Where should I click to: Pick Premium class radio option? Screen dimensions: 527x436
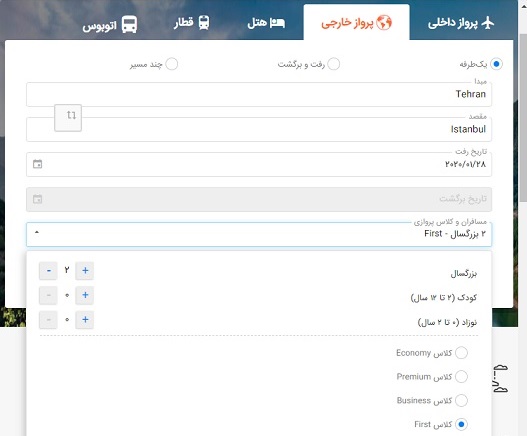[x=461, y=376]
